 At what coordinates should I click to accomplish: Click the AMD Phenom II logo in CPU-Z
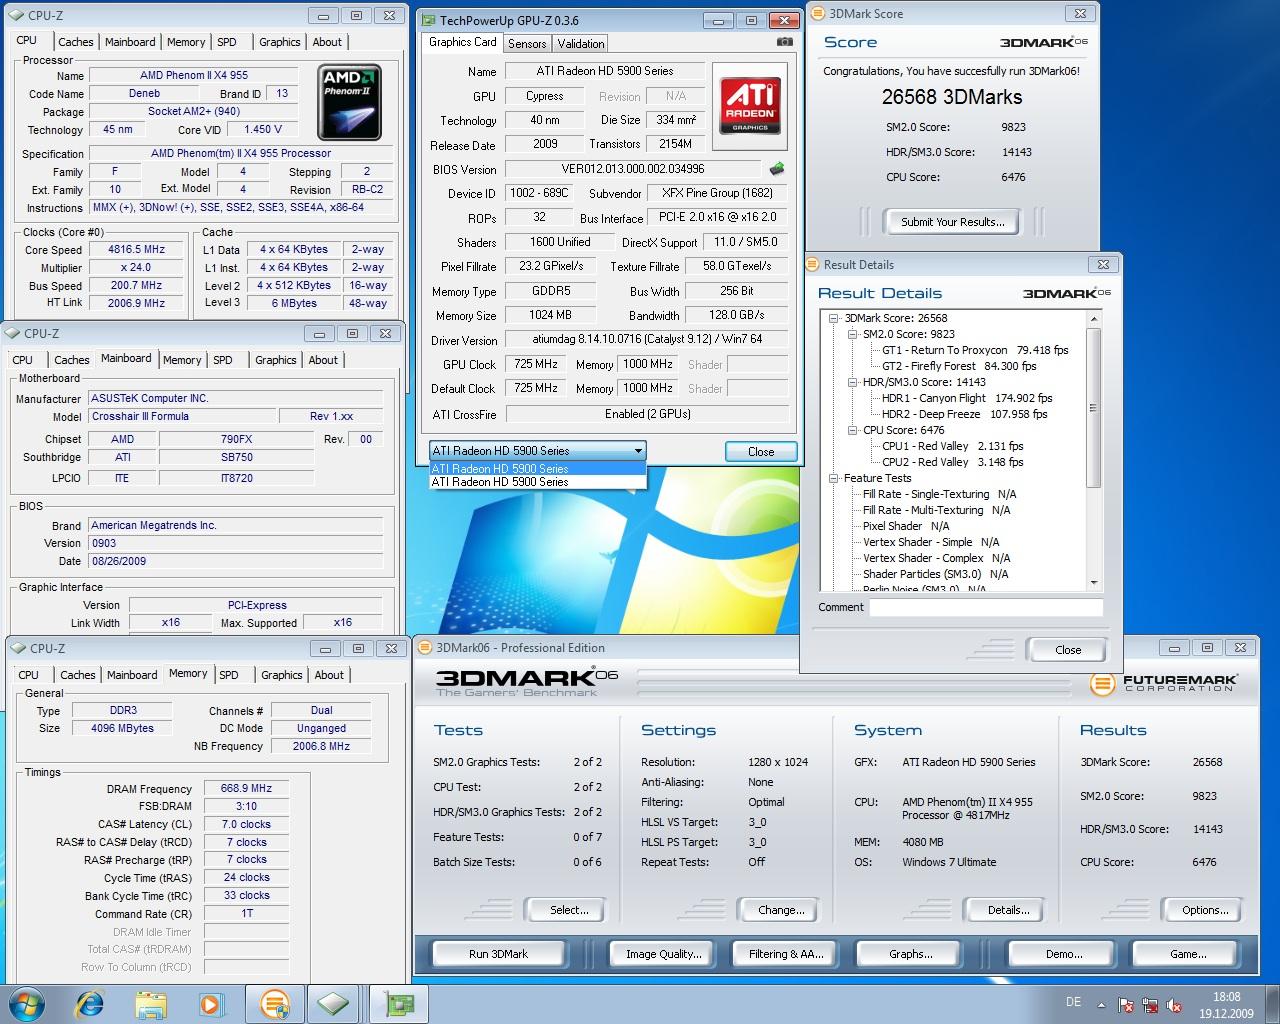pos(349,102)
